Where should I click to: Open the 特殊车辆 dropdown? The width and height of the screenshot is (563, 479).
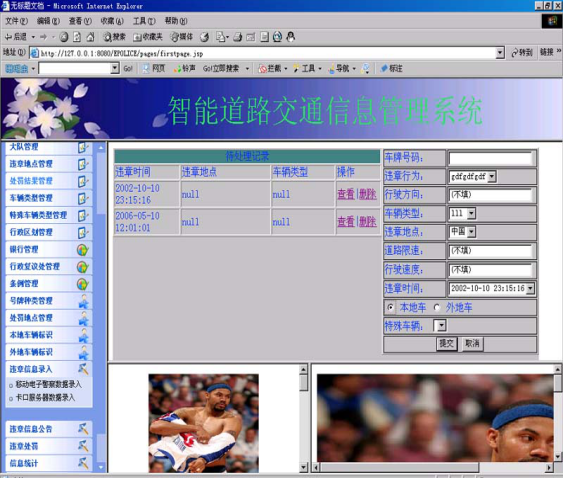[x=441, y=326]
